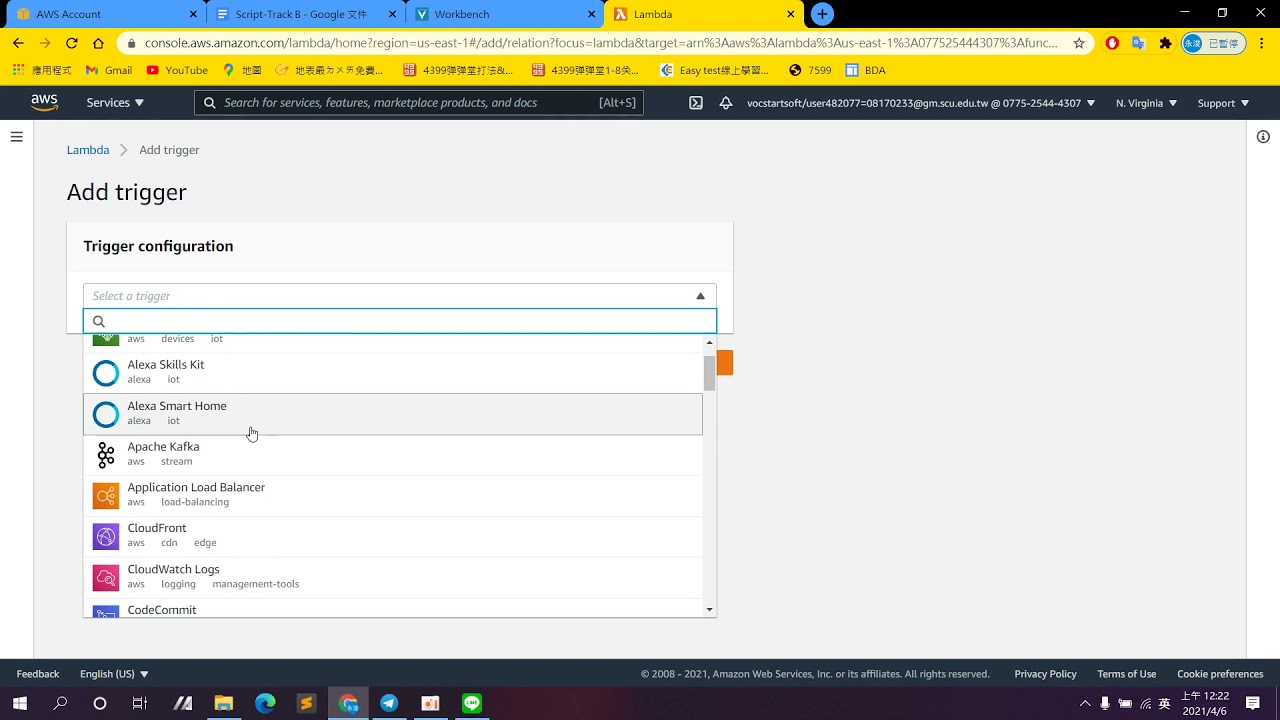
Task: Open LINE from taskbar
Action: pyautogui.click(x=471, y=703)
